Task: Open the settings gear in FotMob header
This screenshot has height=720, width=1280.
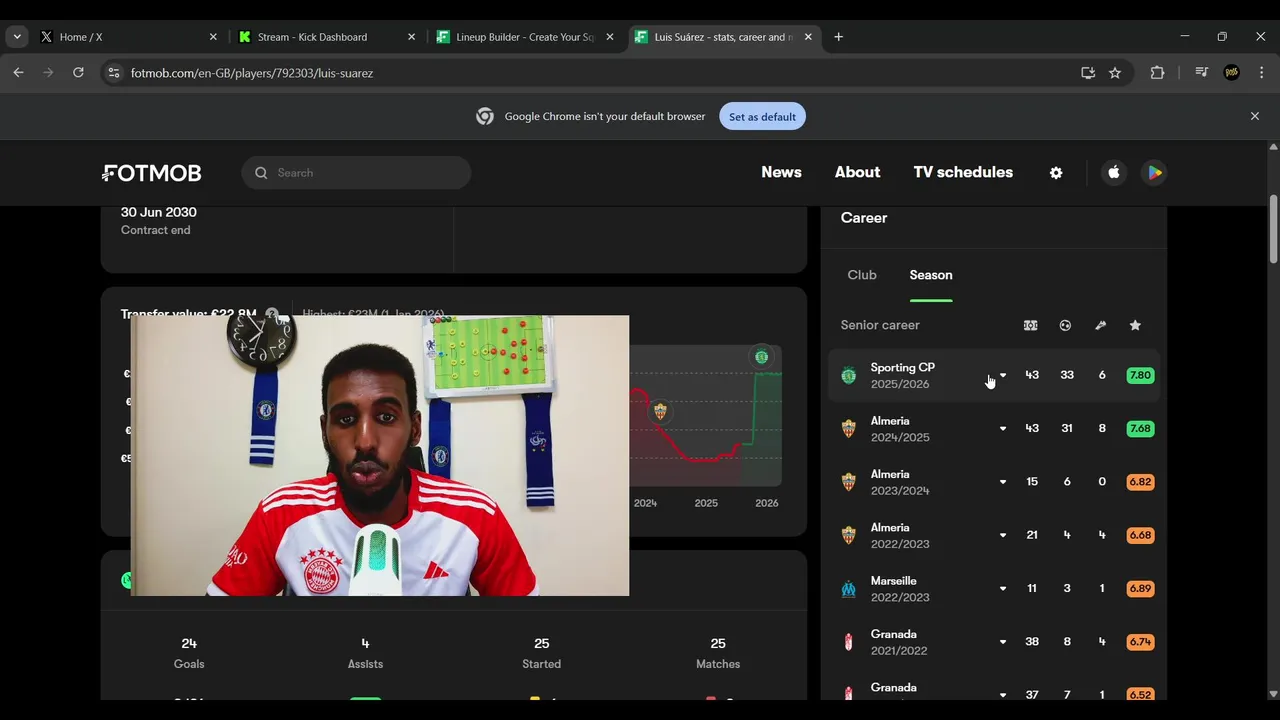Action: pyautogui.click(x=1056, y=173)
